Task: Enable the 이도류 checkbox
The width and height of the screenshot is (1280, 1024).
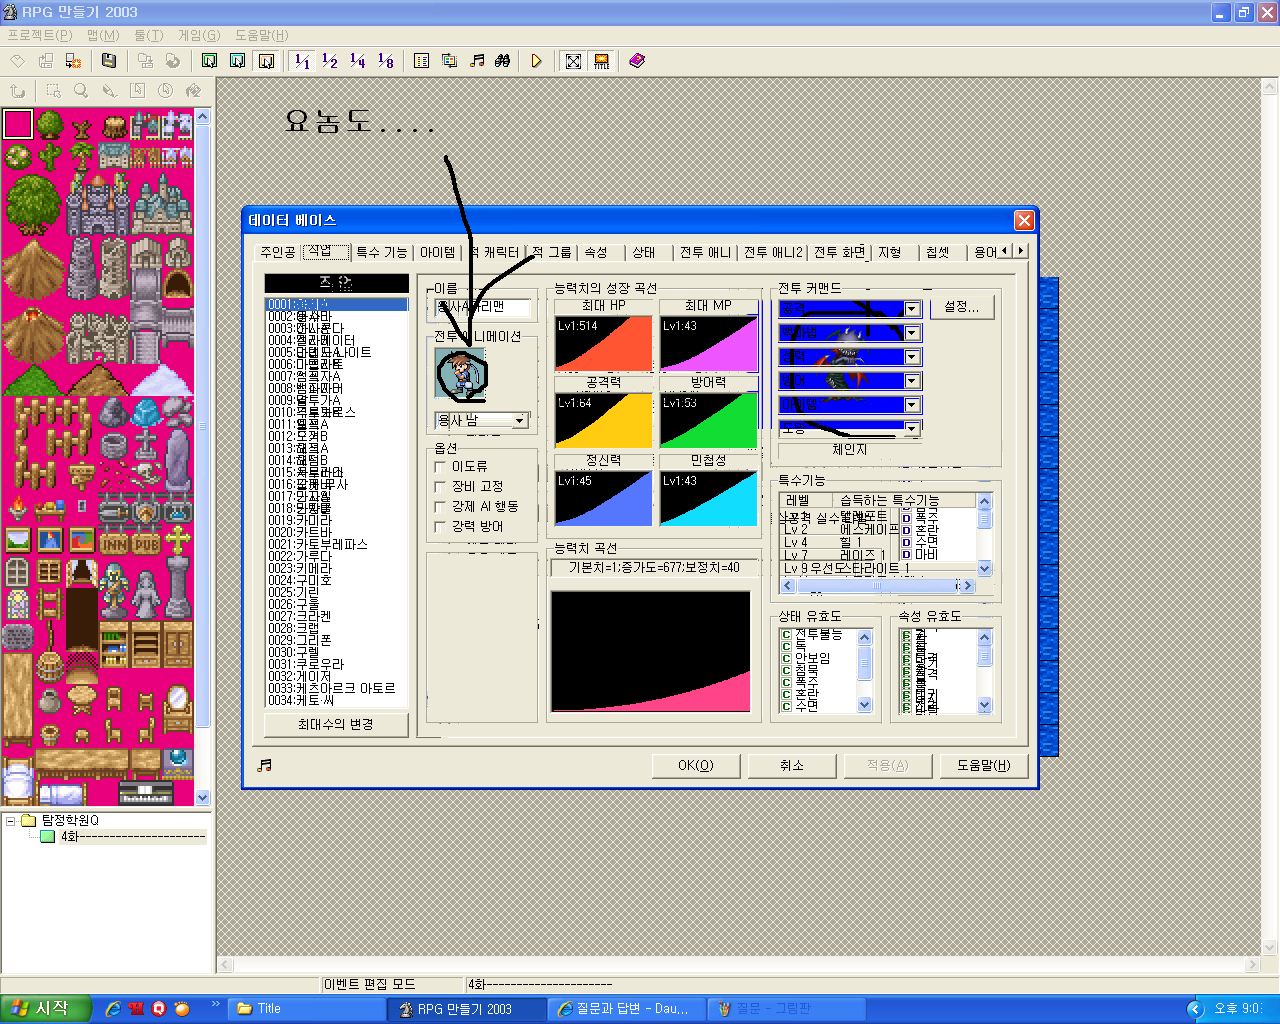Action: [440, 467]
